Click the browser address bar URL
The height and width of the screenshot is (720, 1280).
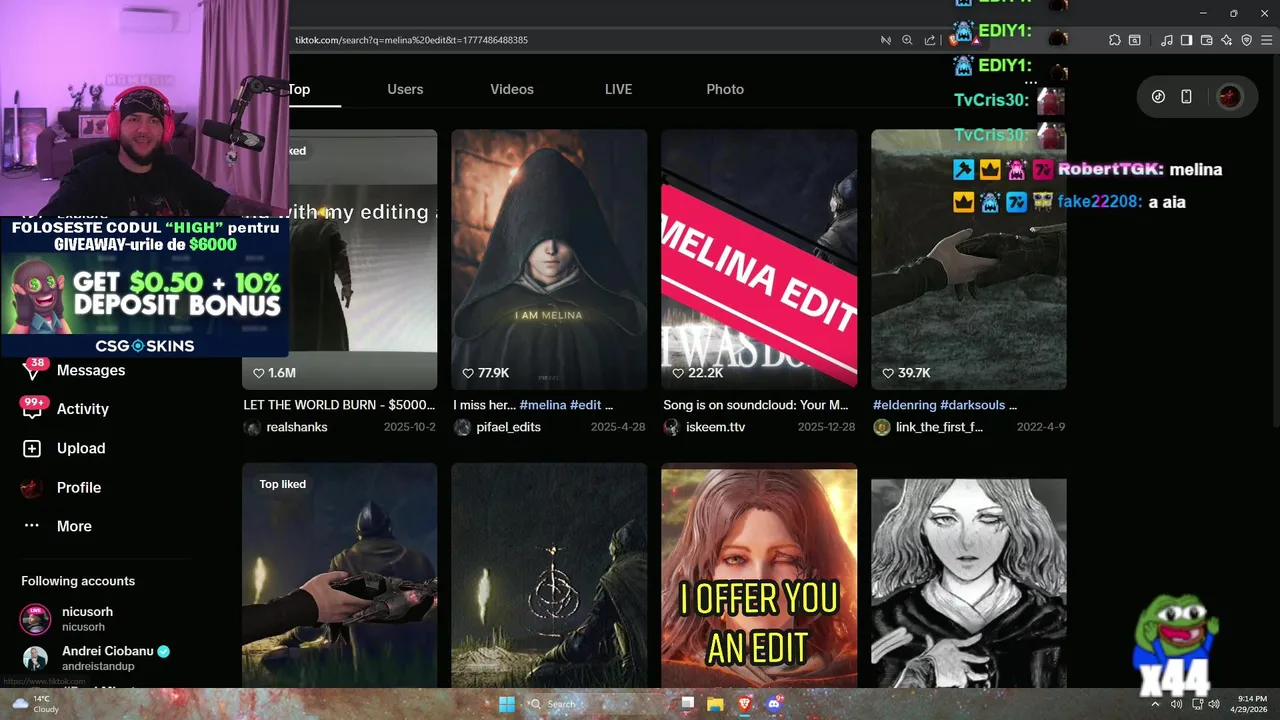pos(411,40)
